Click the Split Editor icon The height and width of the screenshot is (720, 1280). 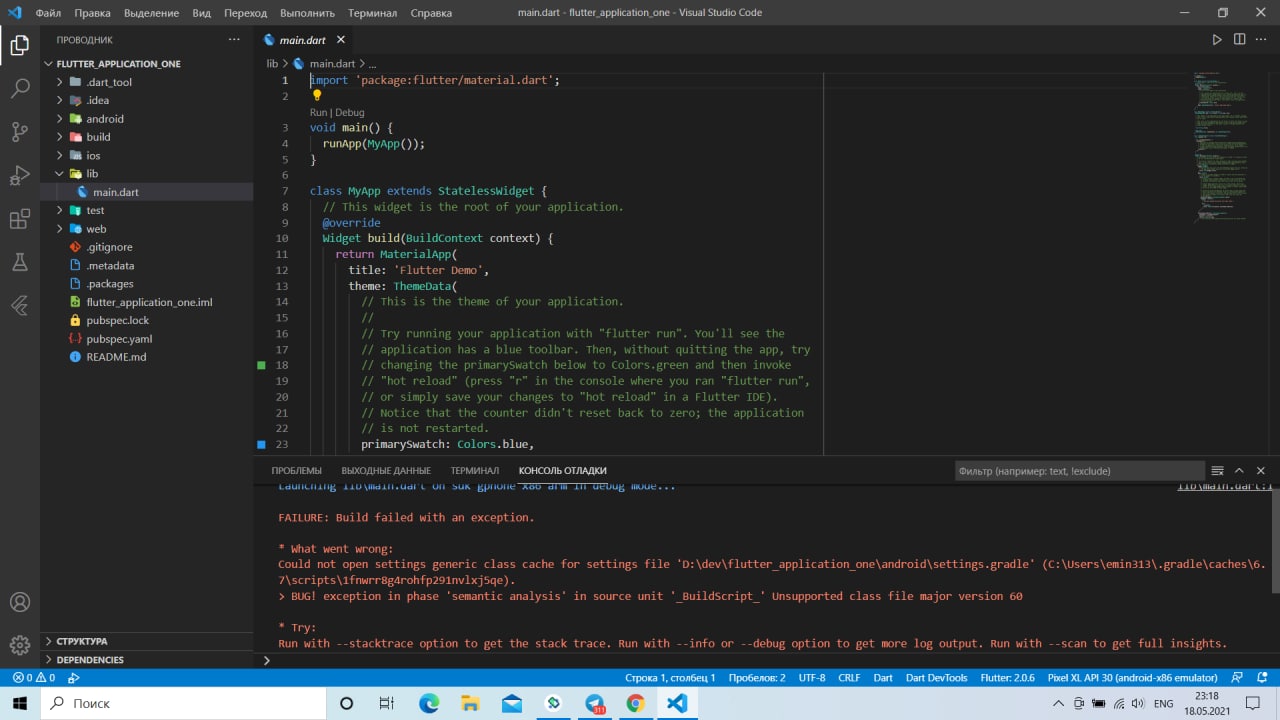coord(1240,40)
